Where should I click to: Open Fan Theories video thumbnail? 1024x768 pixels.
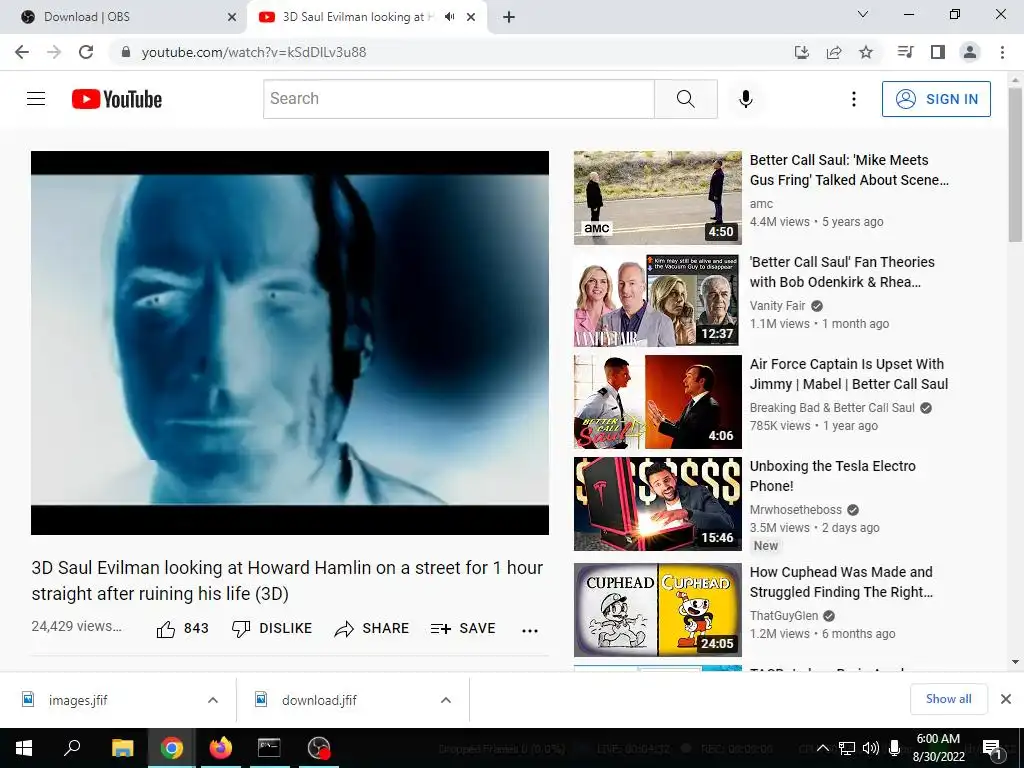pos(658,300)
